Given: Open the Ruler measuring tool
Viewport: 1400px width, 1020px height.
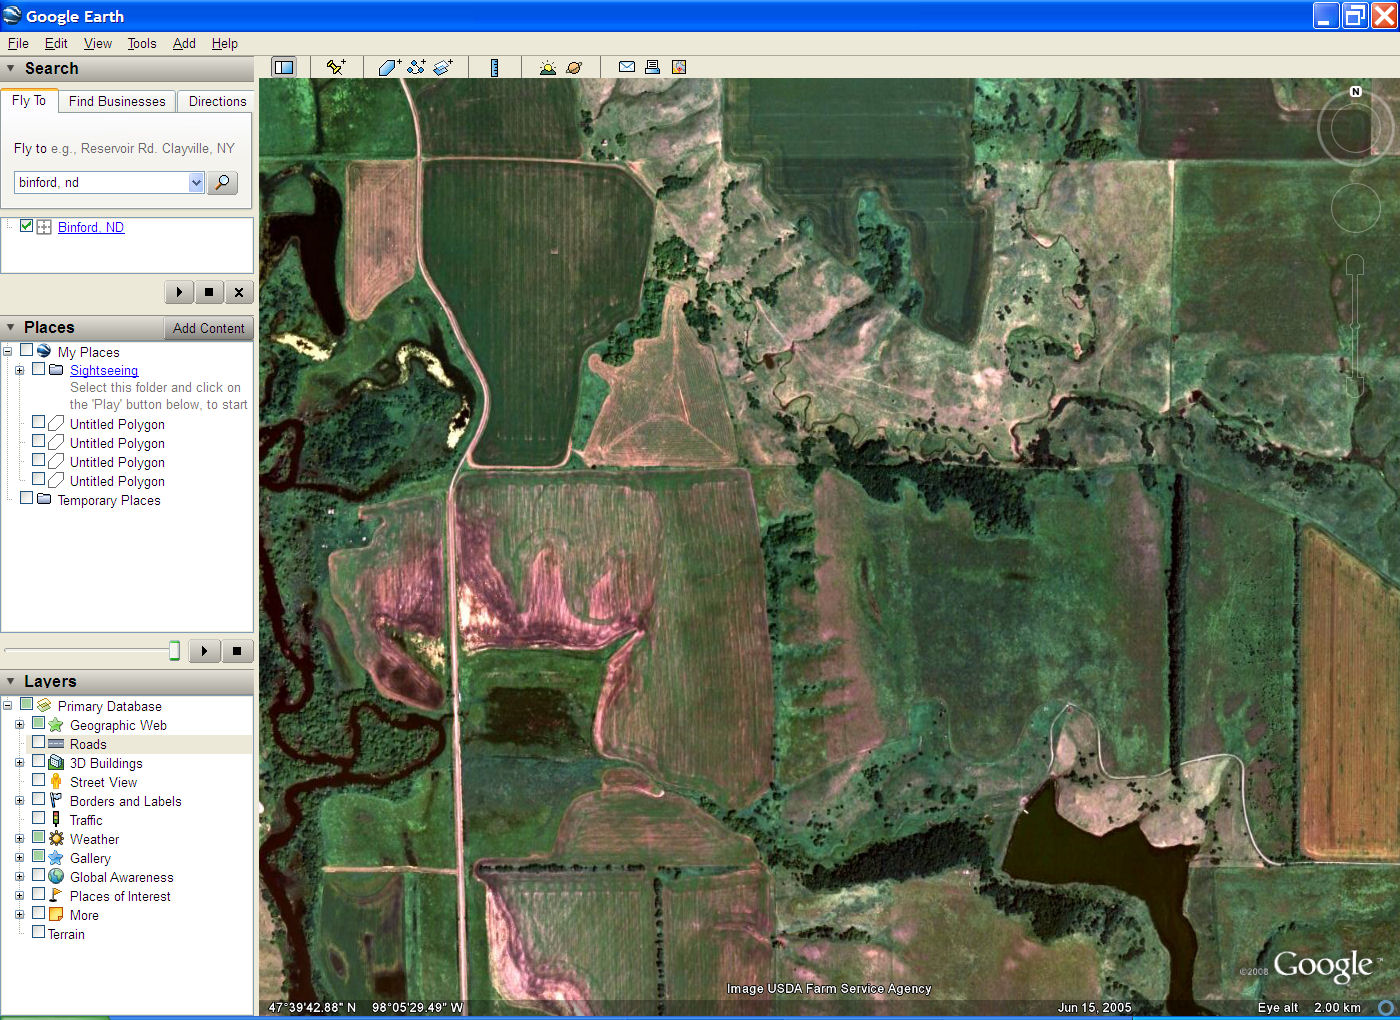Looking at the screenshot, I should click(x=494, y=67).
